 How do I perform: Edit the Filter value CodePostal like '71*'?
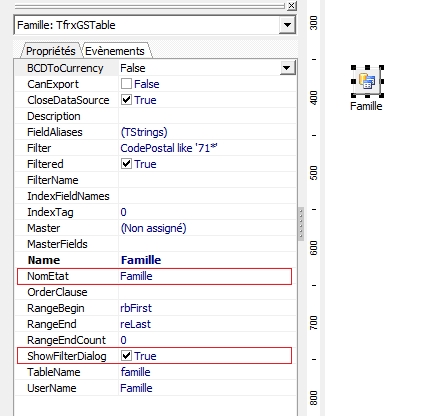[169, 148]
